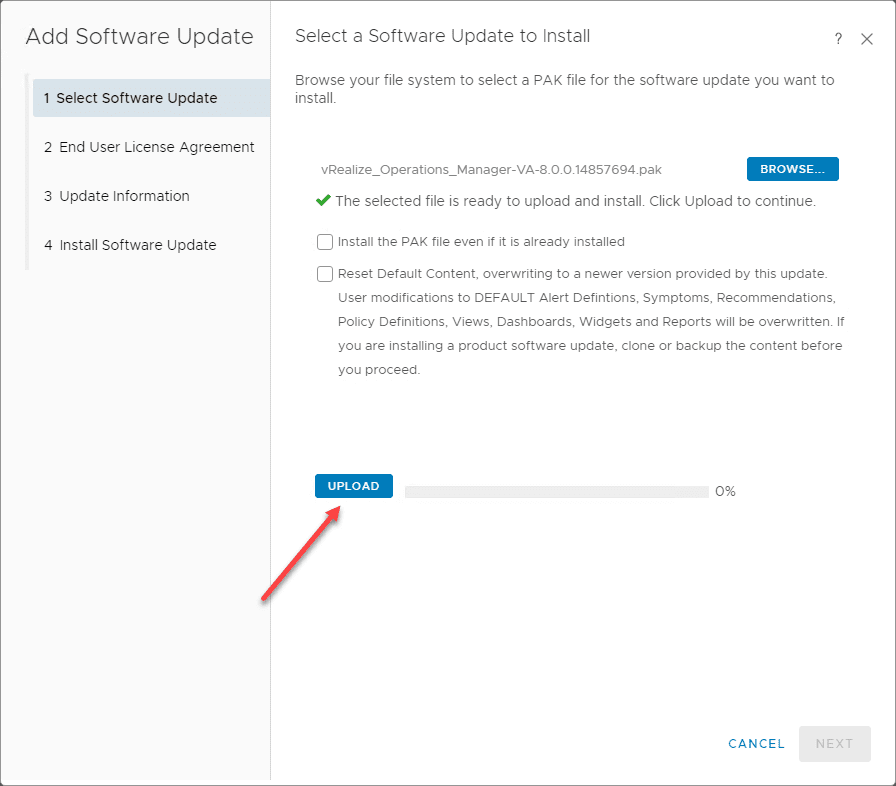Click the Next button
The height and width of the screenshot is (786, 896).
pyautogui.click(x=834, y=744)
